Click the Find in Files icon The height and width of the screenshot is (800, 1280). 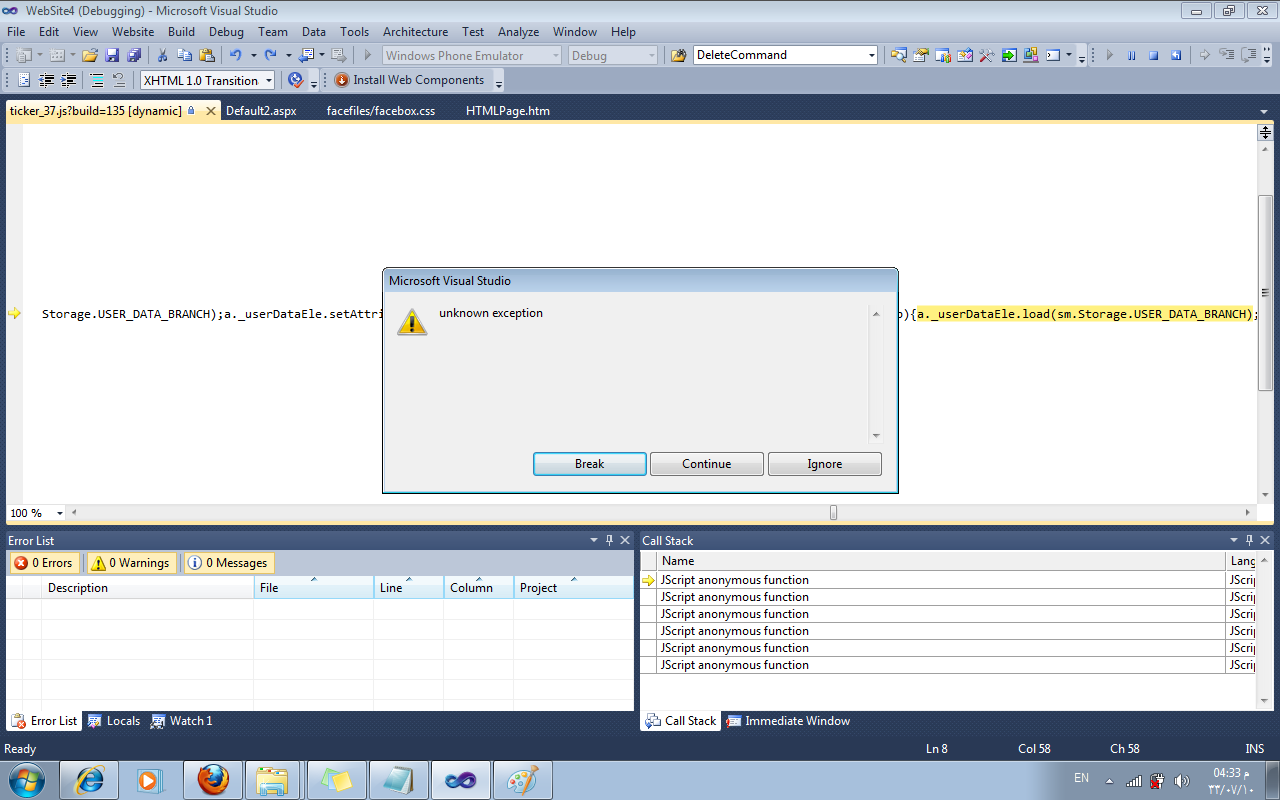pos(679,56)
